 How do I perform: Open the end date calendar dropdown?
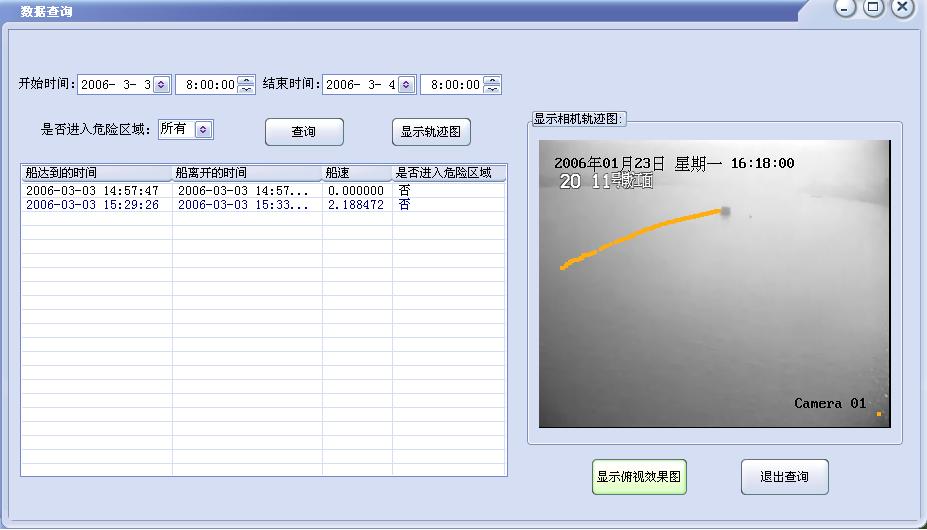(x=406, y=85)
